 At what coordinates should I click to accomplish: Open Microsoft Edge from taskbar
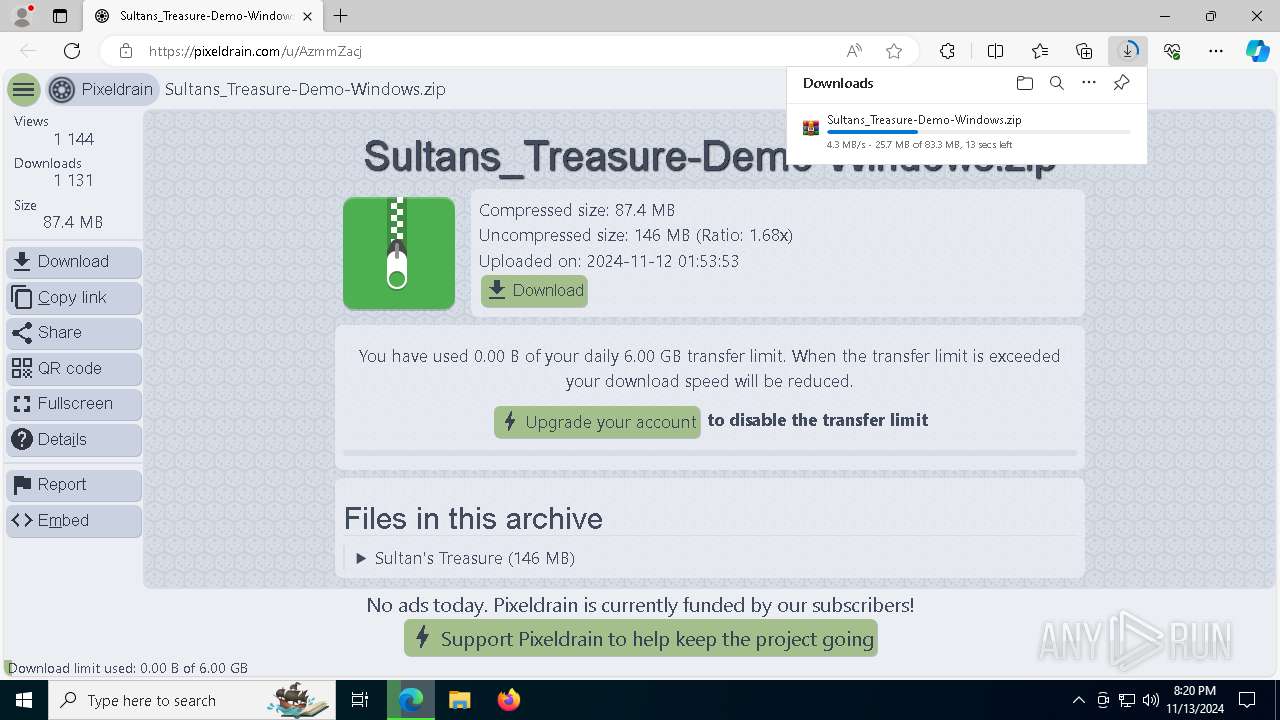click(x=411, y=700)
